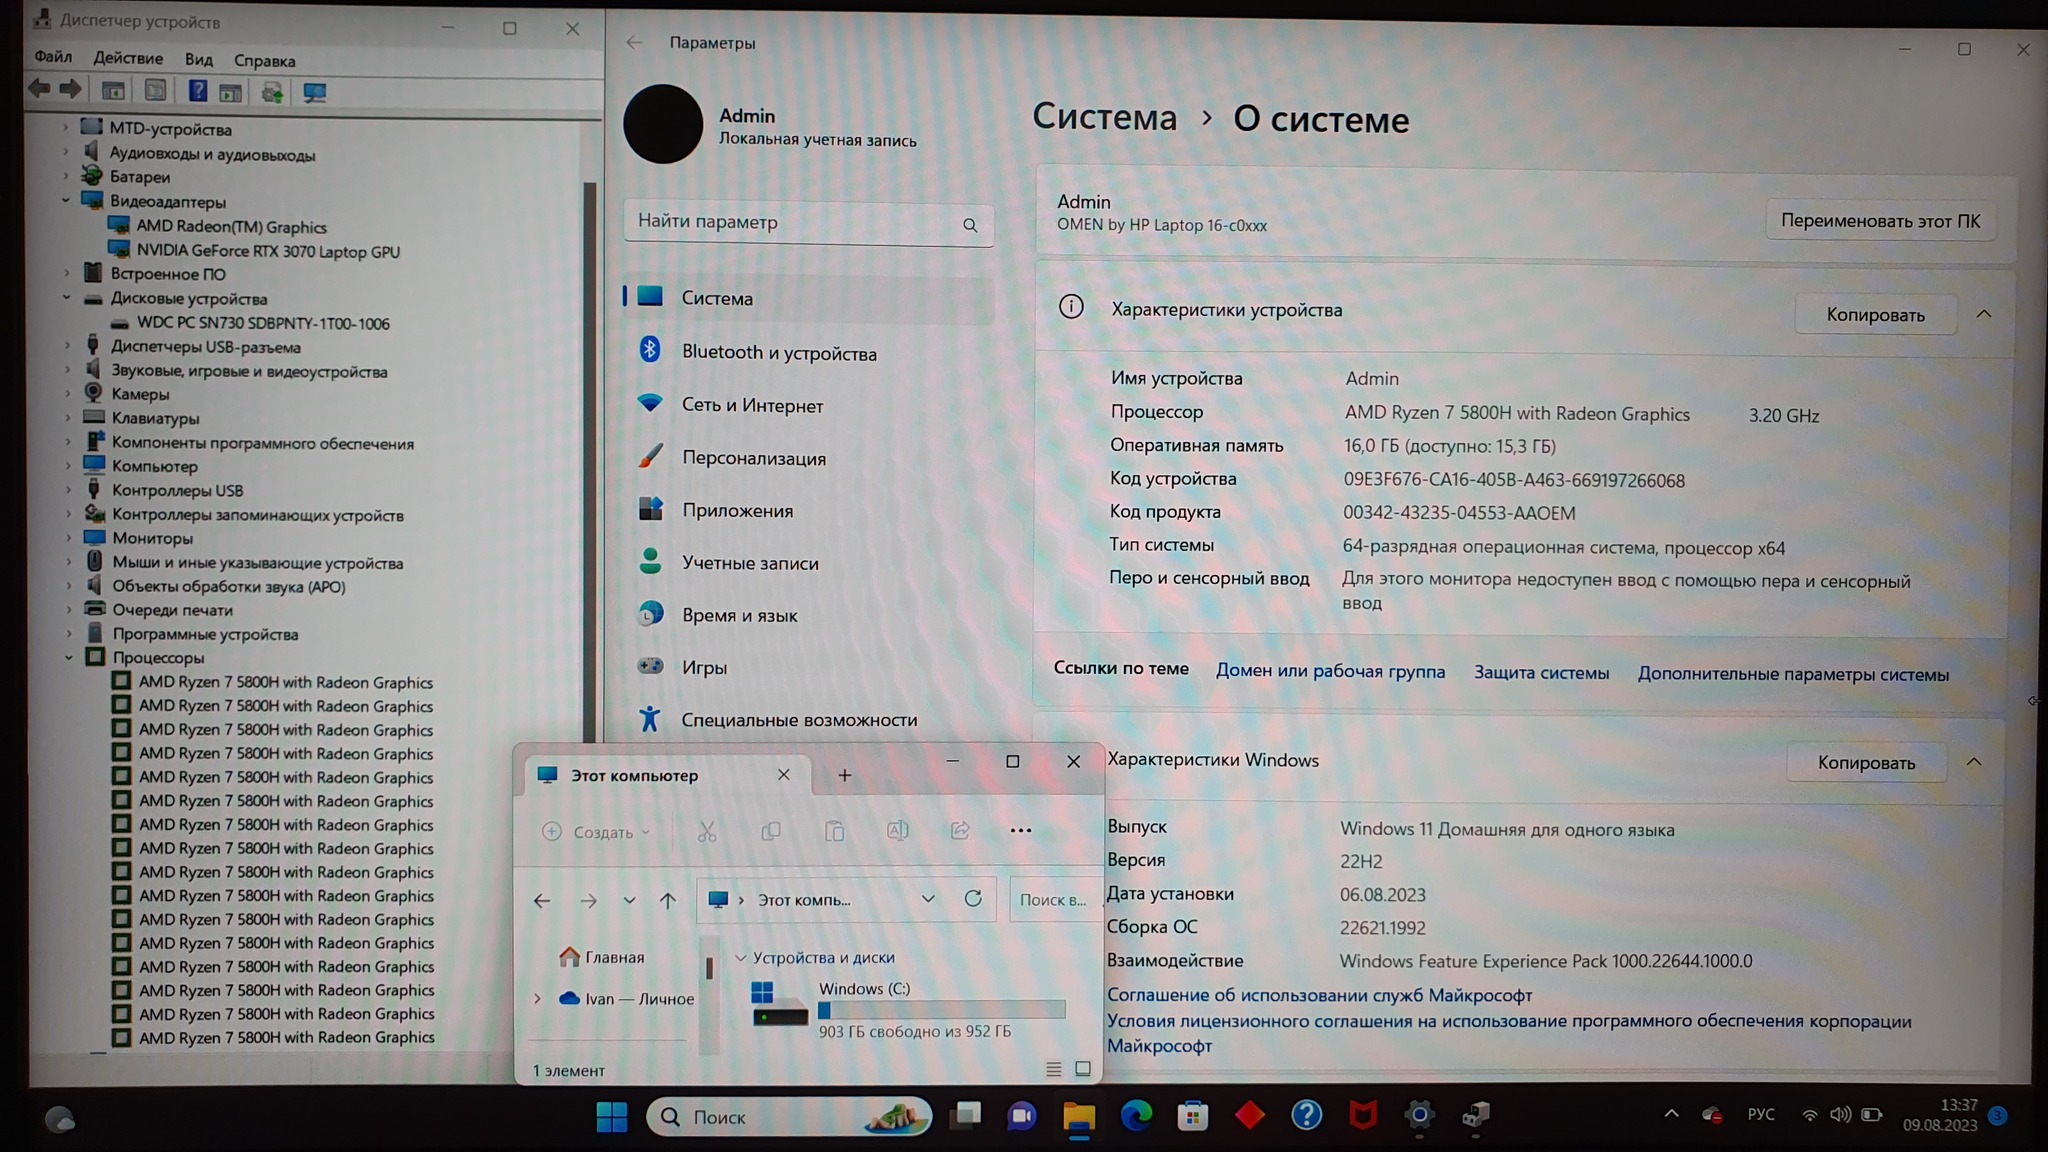Expand the Мониторы tree node
2048x1152 pixels.
(x=69, y=538)
